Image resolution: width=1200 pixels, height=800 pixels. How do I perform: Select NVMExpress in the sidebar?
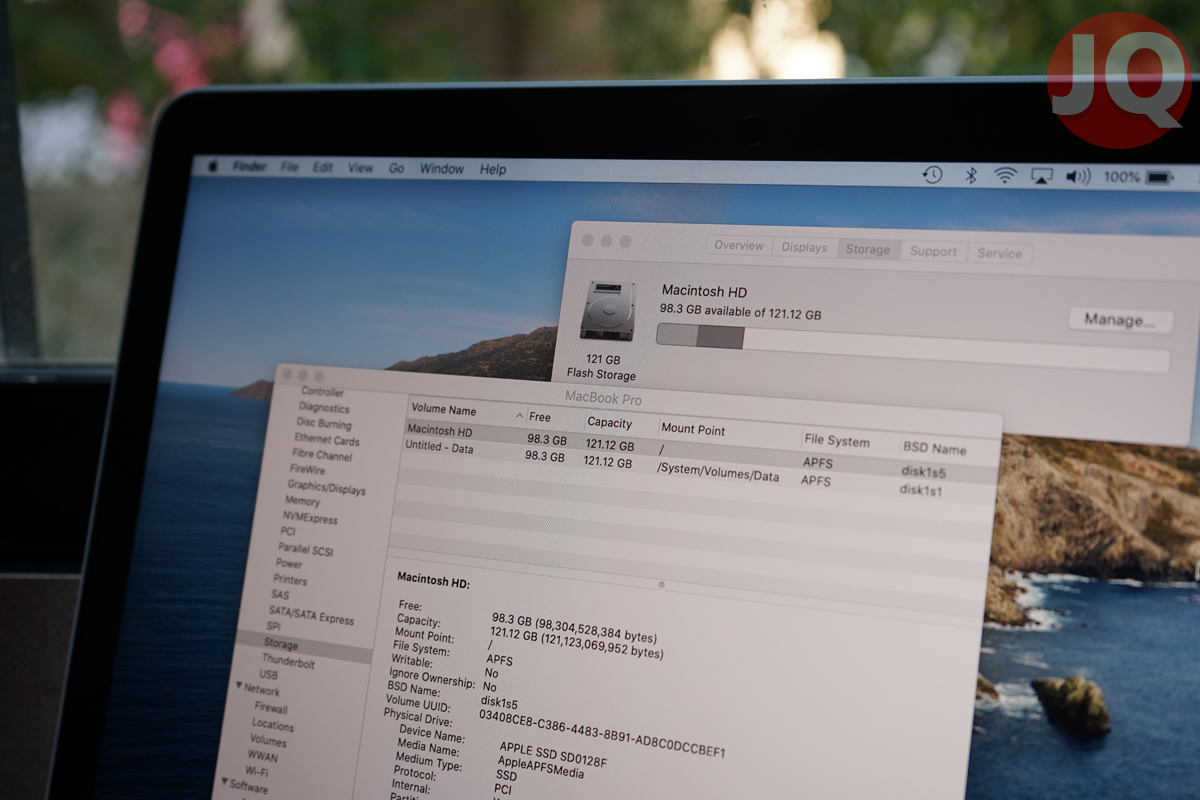coord(311,518)
